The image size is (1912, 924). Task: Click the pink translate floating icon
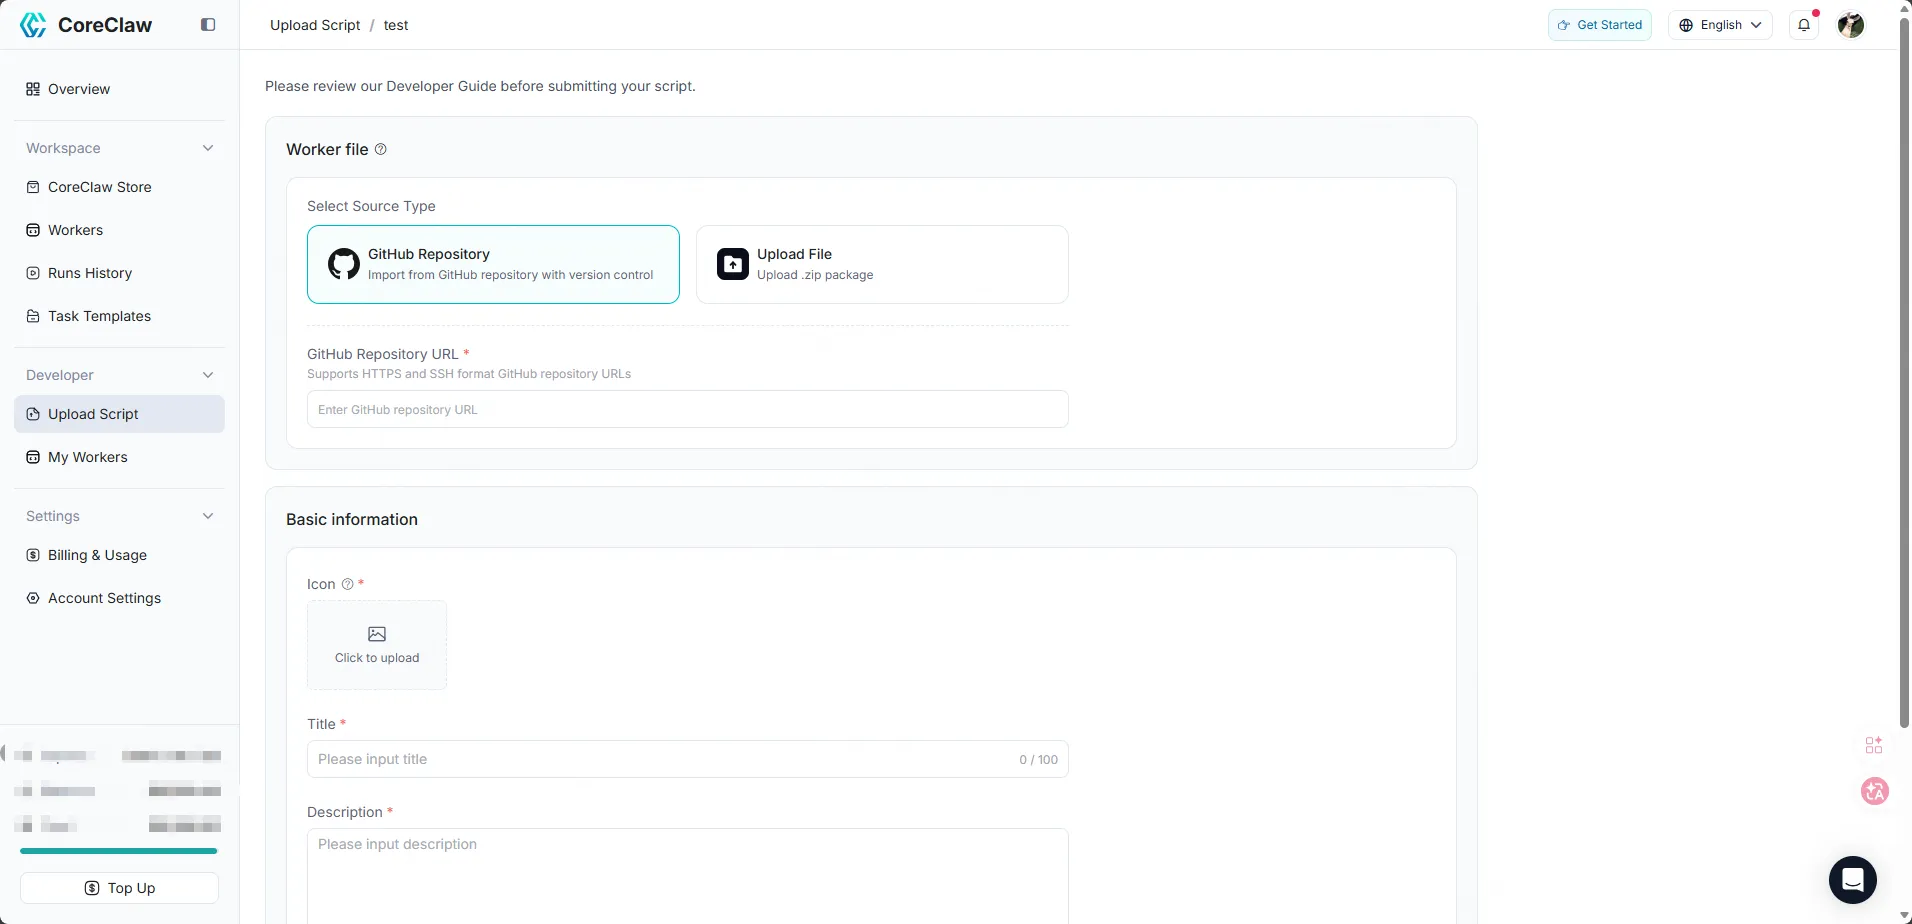[x=1875, y=791]
